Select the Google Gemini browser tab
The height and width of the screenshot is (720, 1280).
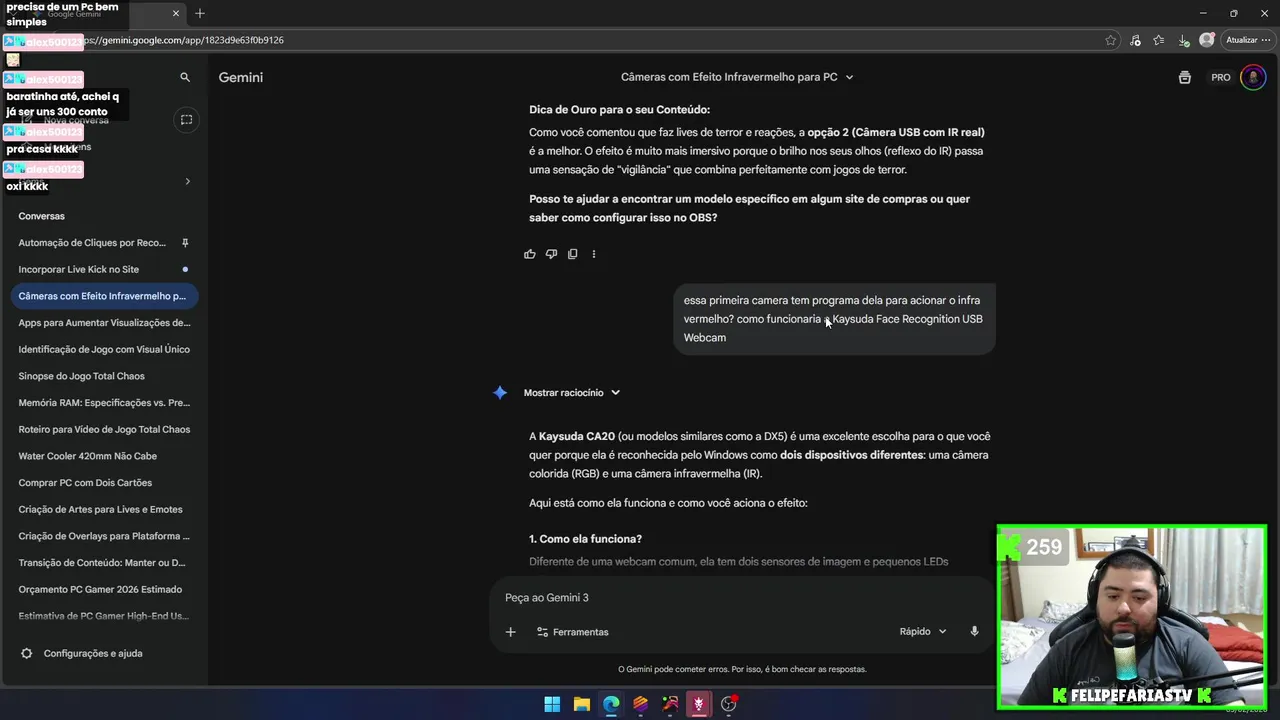click(95, 14)
